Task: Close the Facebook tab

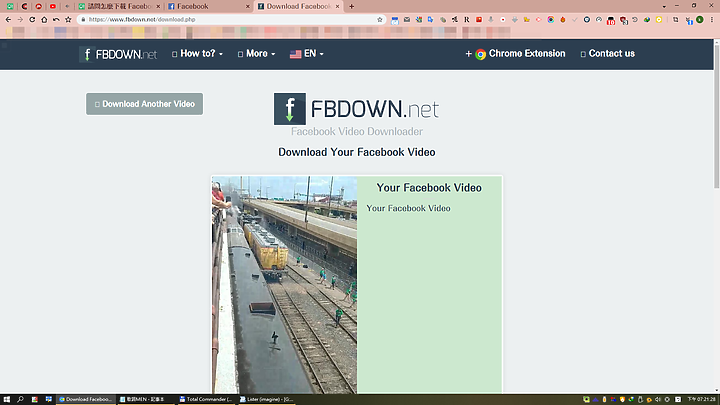Action: [248, 6]
